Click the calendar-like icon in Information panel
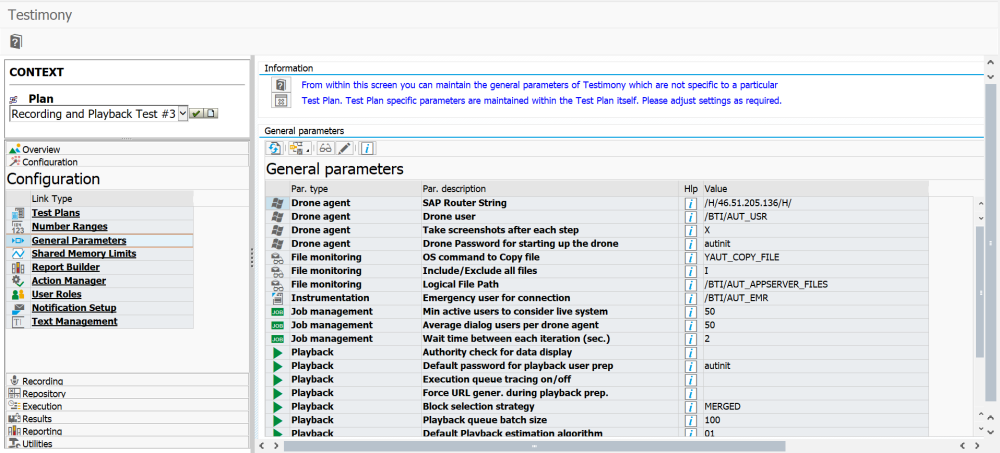This screenshot has height=453, width=1000. pyautogui.click(x=281, y=101)
